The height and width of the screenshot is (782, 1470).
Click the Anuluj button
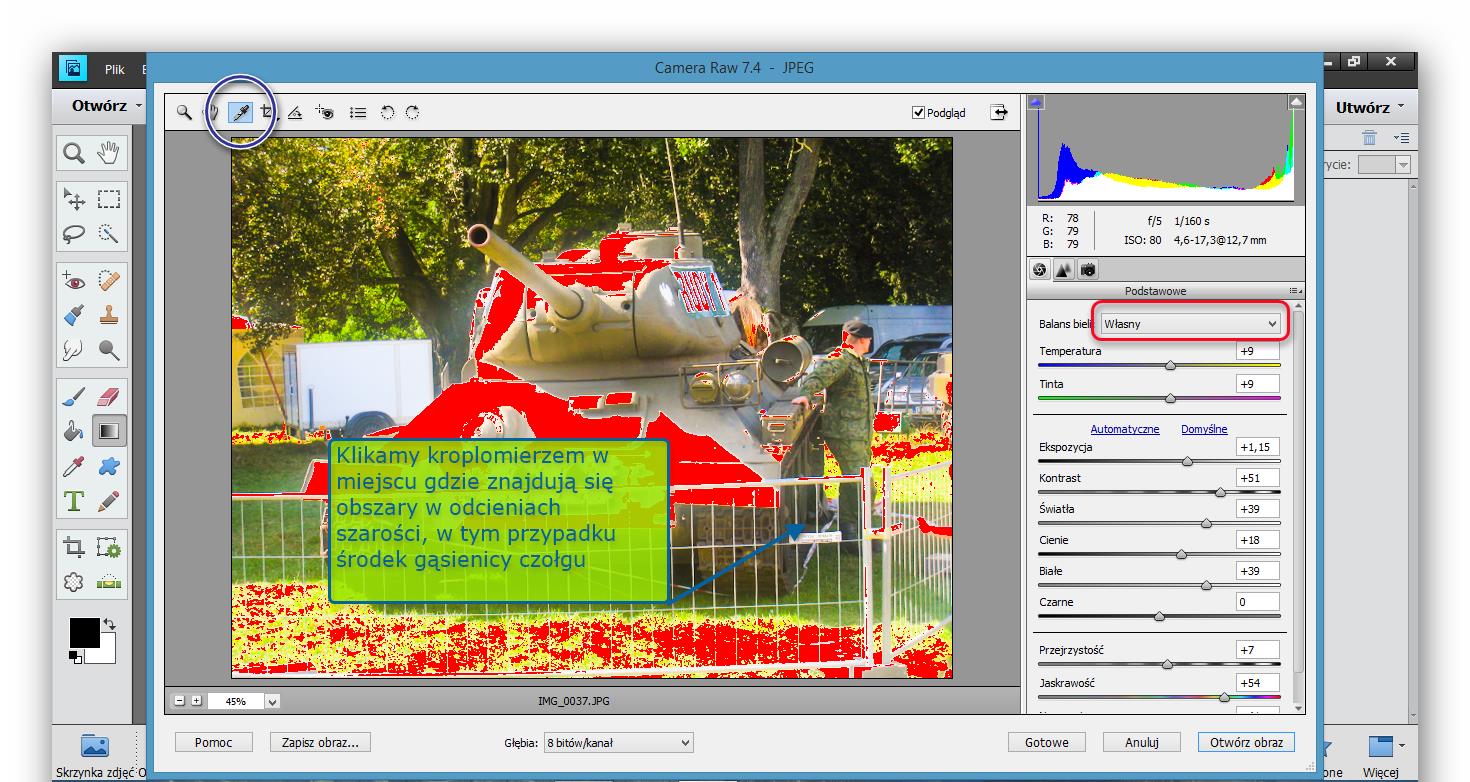click(1141, 743)
